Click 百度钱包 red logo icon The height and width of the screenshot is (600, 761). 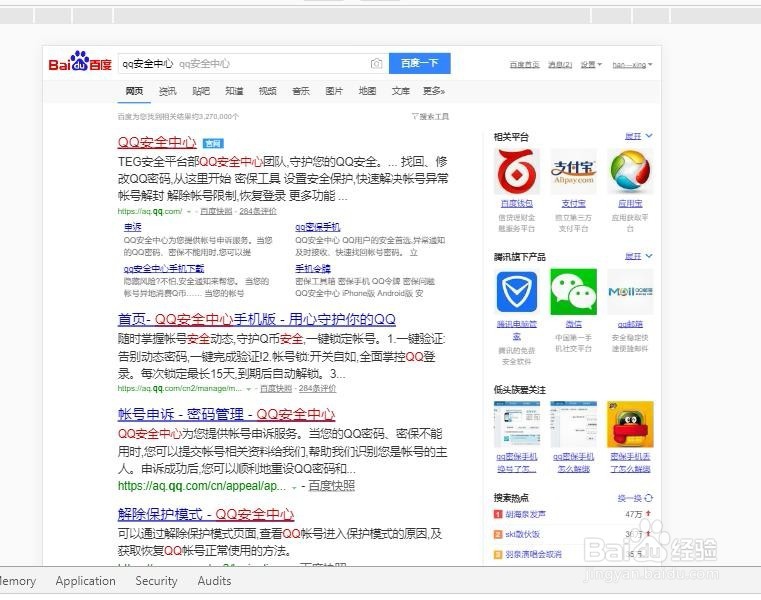517,172
